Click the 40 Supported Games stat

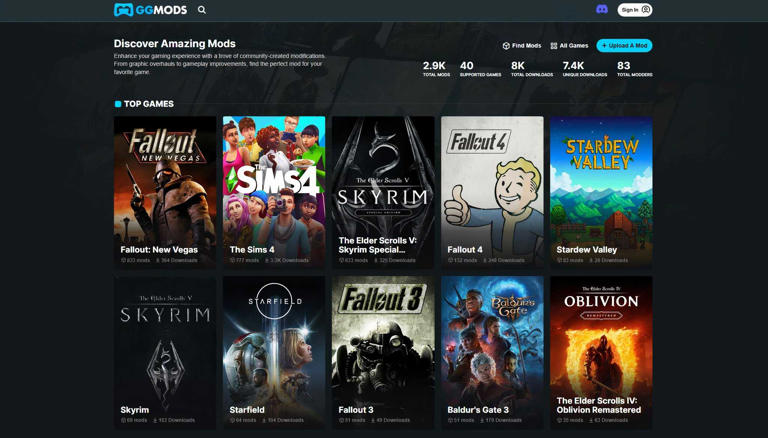coord(480,69)
